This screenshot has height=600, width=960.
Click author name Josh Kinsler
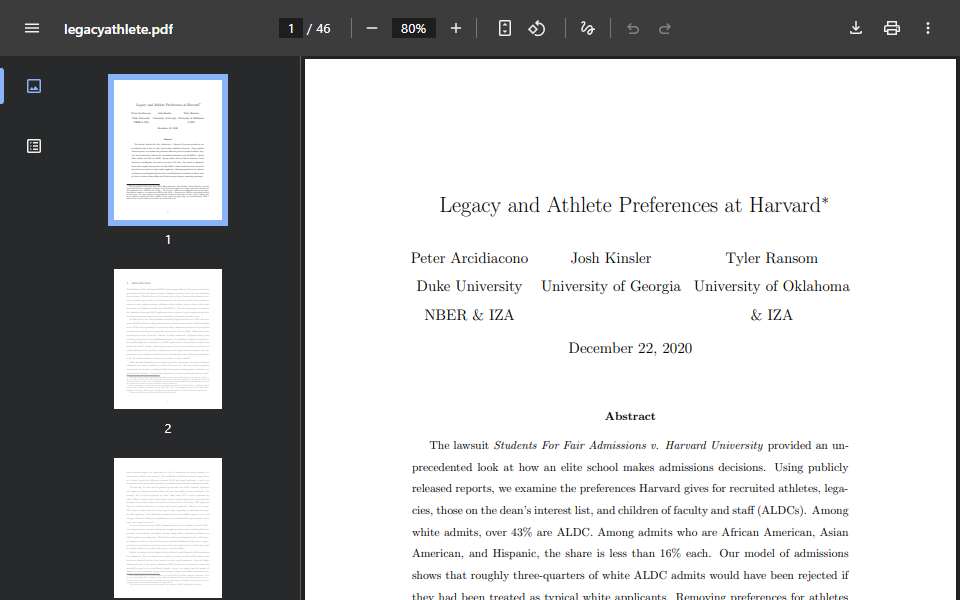click(x=611, y=258)
